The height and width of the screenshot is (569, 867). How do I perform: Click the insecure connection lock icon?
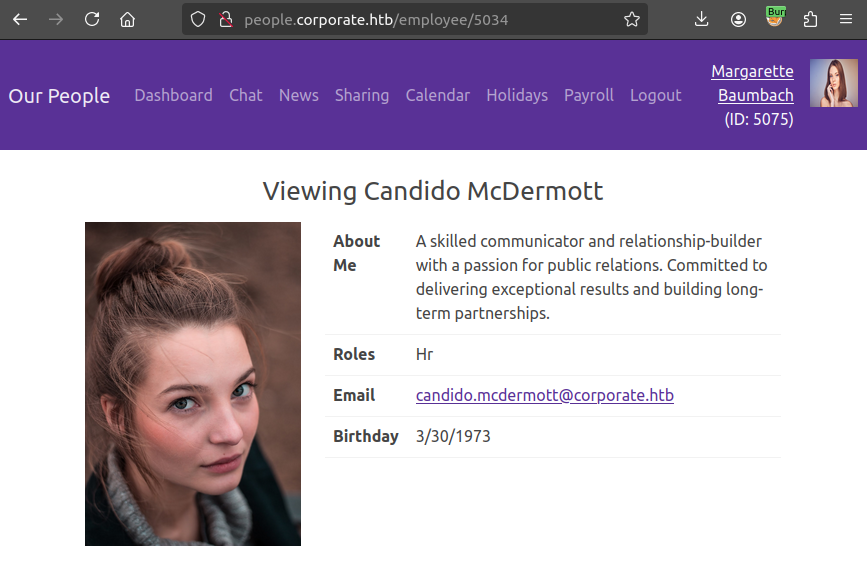[225, 19]
